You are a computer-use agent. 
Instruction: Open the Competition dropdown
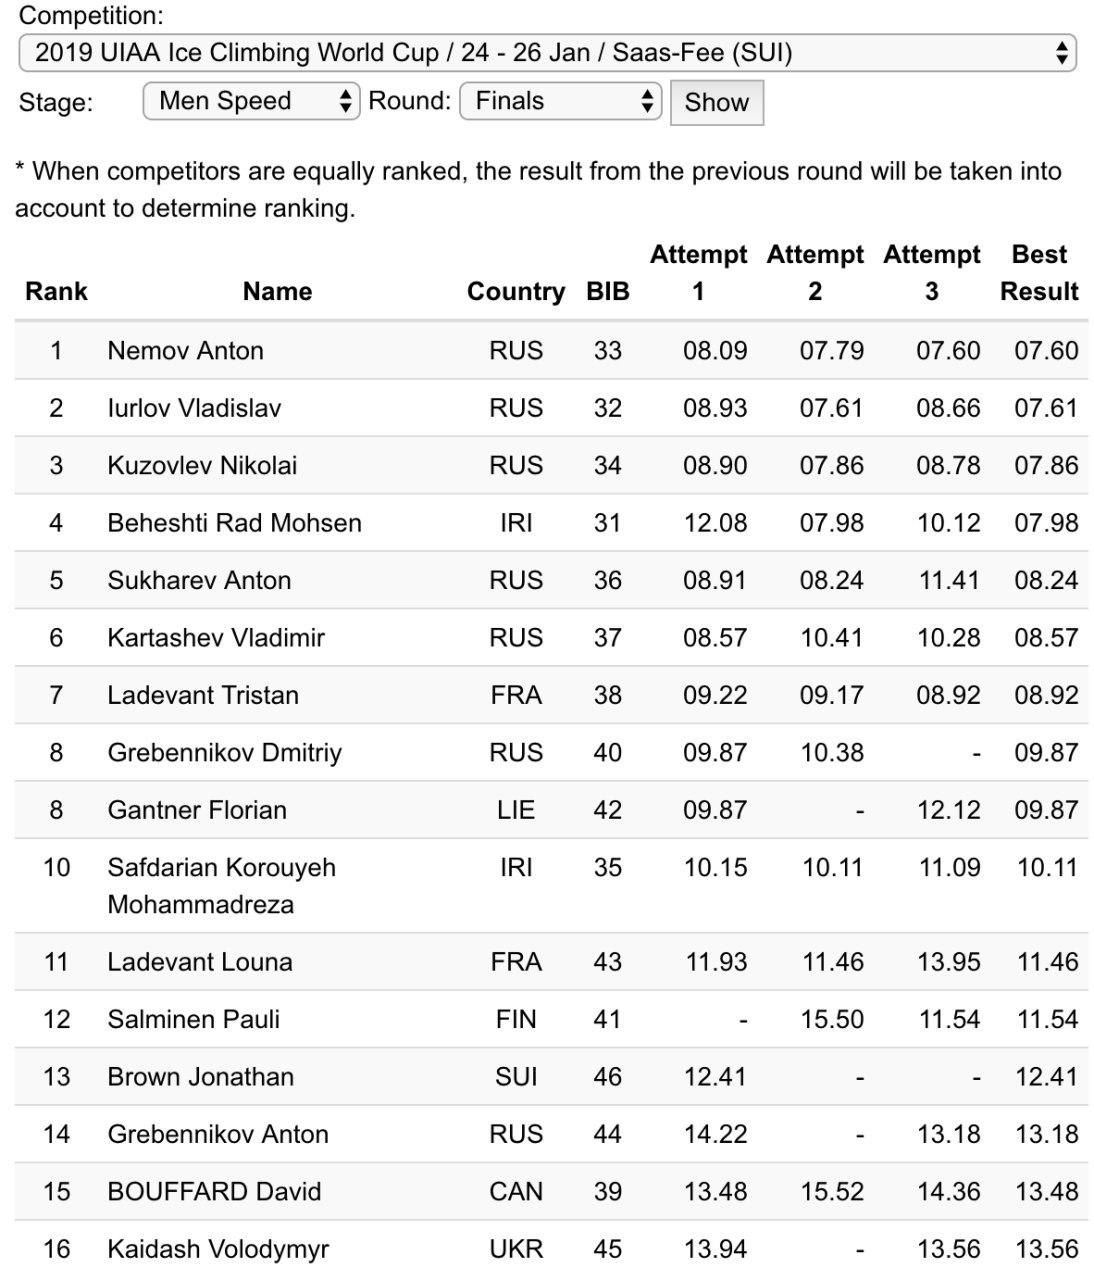[x=546, y=53]
